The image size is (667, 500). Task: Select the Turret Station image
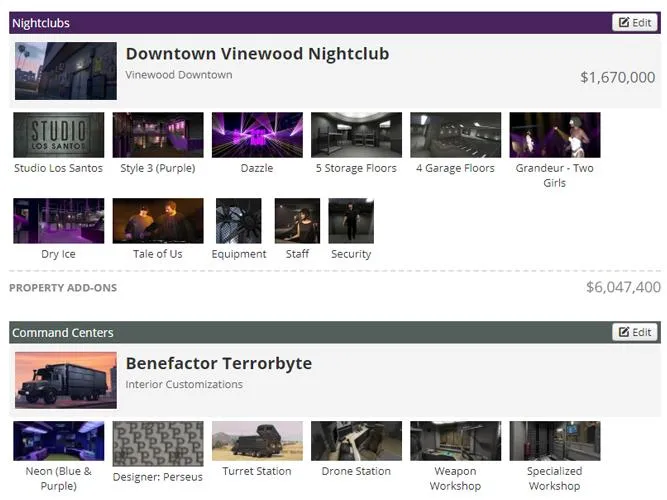click(x=257, y=441)
